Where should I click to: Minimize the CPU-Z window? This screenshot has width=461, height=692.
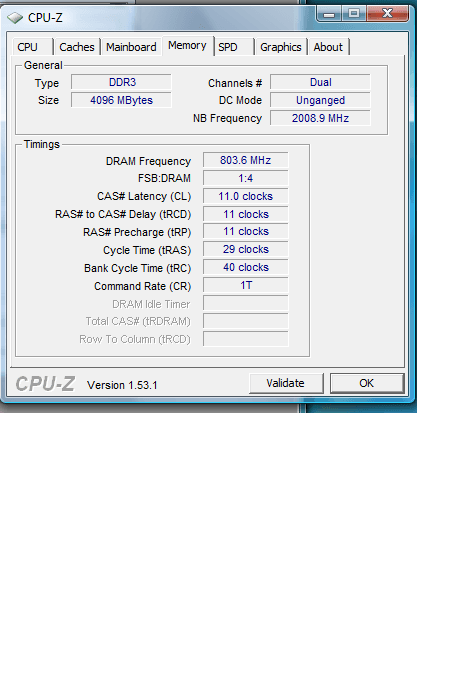[329, 14]
